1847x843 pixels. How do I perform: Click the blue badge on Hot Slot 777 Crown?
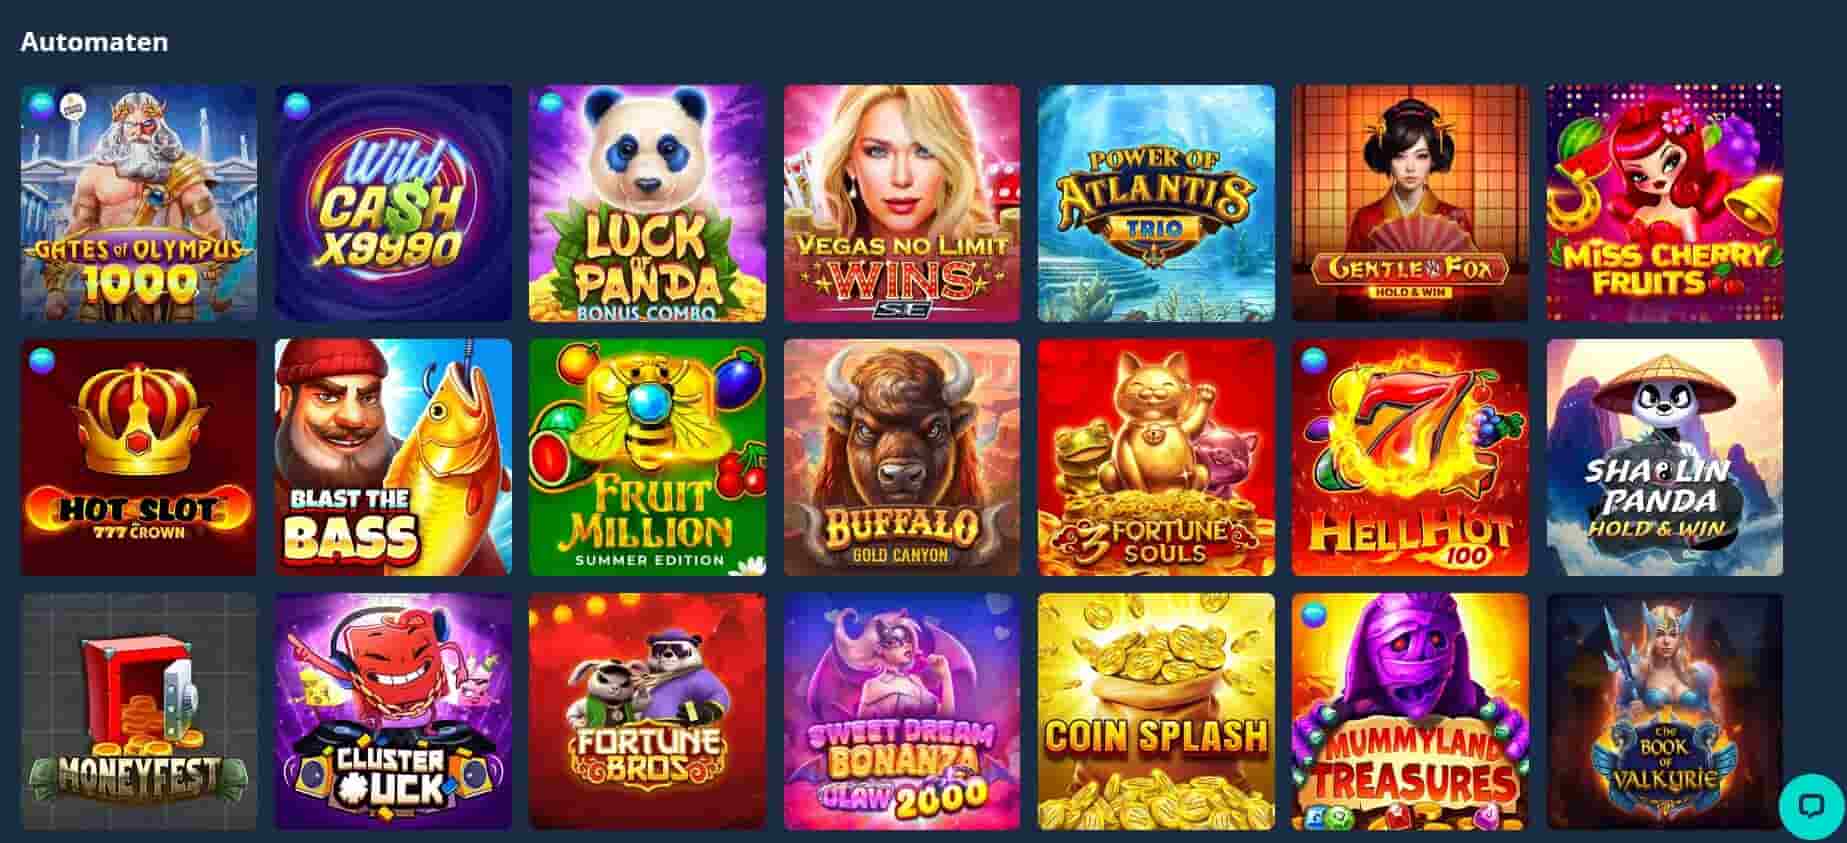coord(43,360)
